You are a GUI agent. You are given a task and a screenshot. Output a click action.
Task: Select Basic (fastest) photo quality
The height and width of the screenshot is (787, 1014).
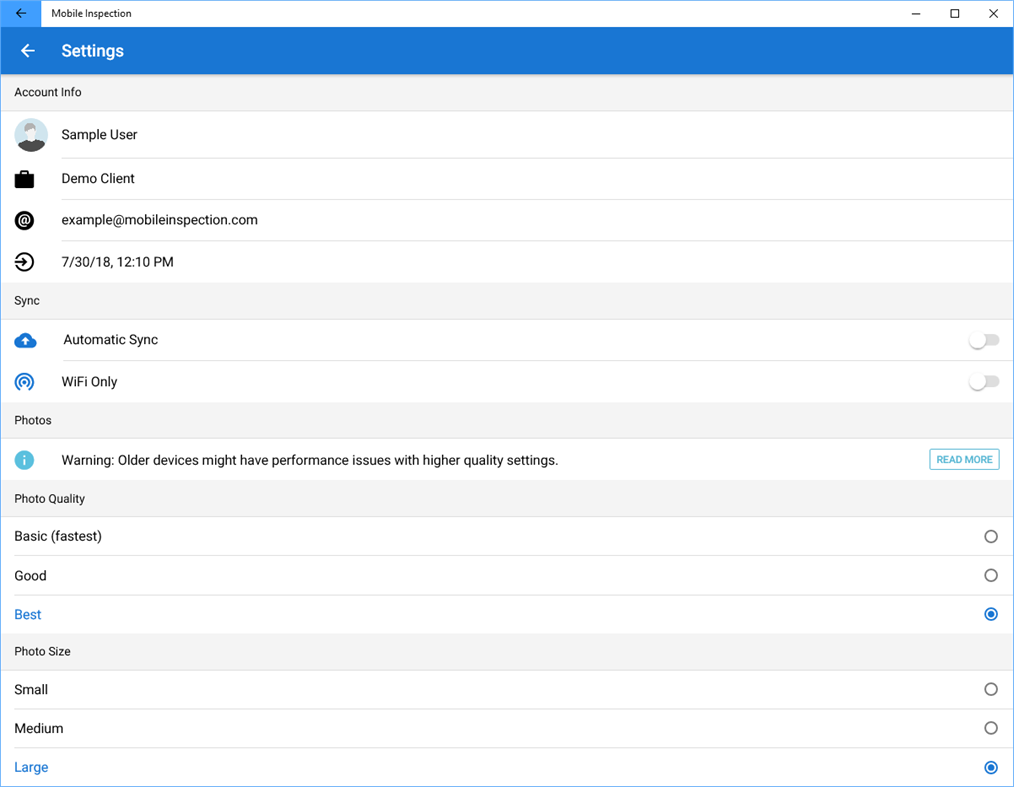(991, 536)
